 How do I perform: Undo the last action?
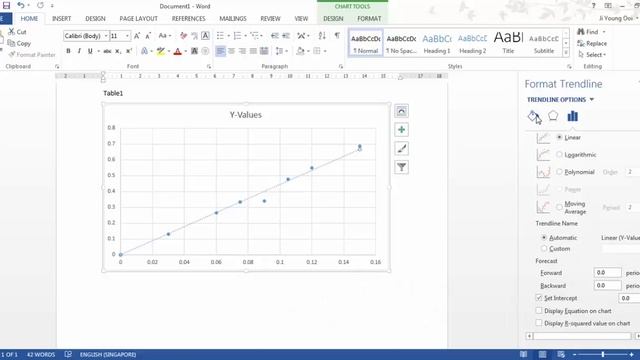coord(21,5)
